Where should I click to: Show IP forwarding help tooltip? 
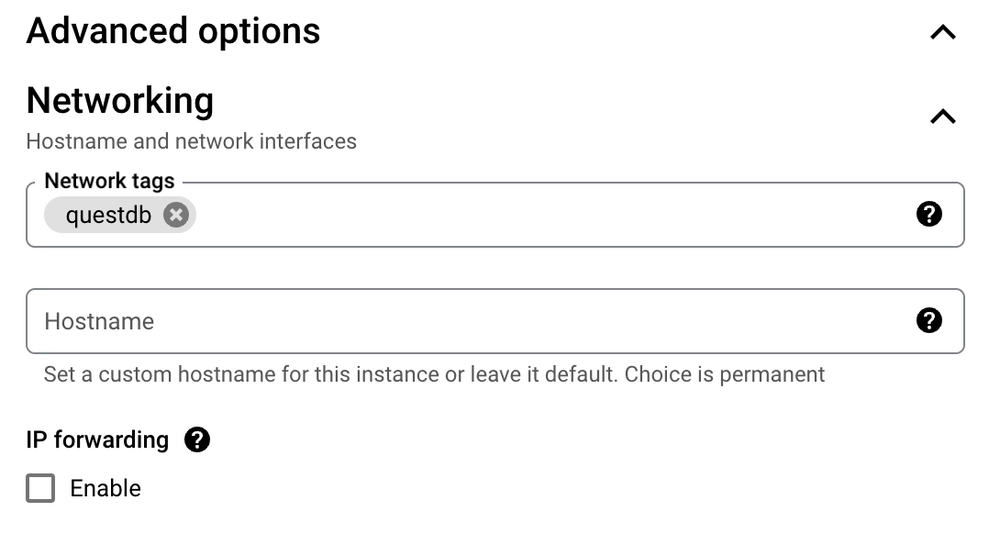pos(197,440)
